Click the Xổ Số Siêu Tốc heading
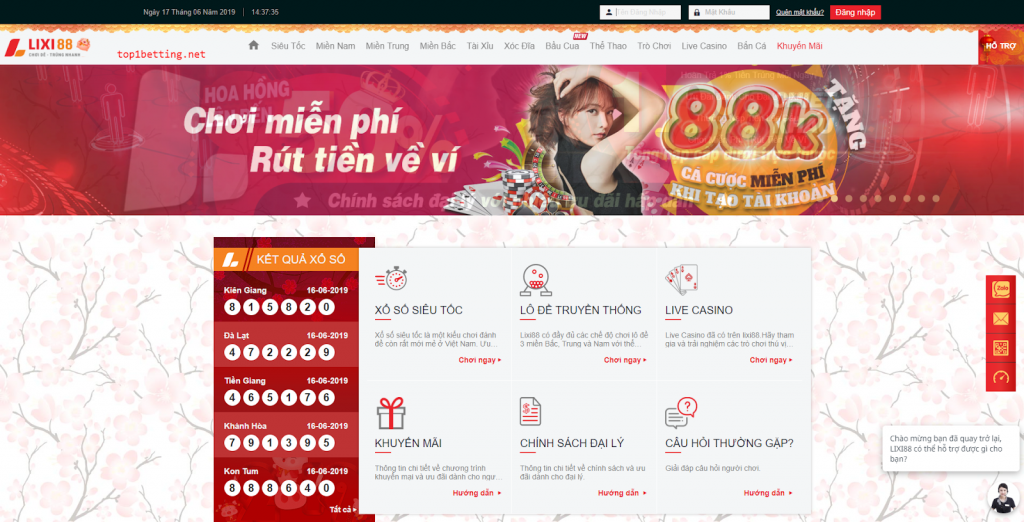Screen dimensions: 1024x522 tap(419, 310)
